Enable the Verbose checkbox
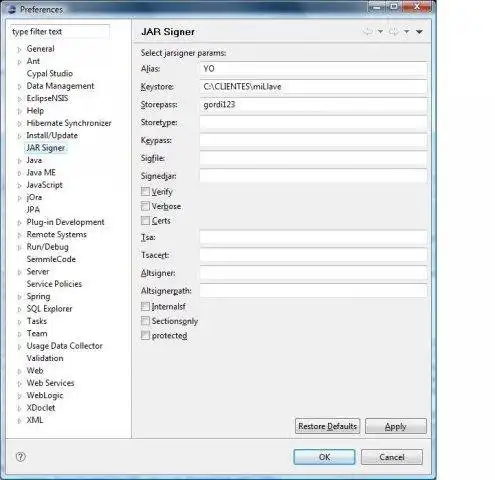This screenshot has height=480, width=495. click(145, 206)
